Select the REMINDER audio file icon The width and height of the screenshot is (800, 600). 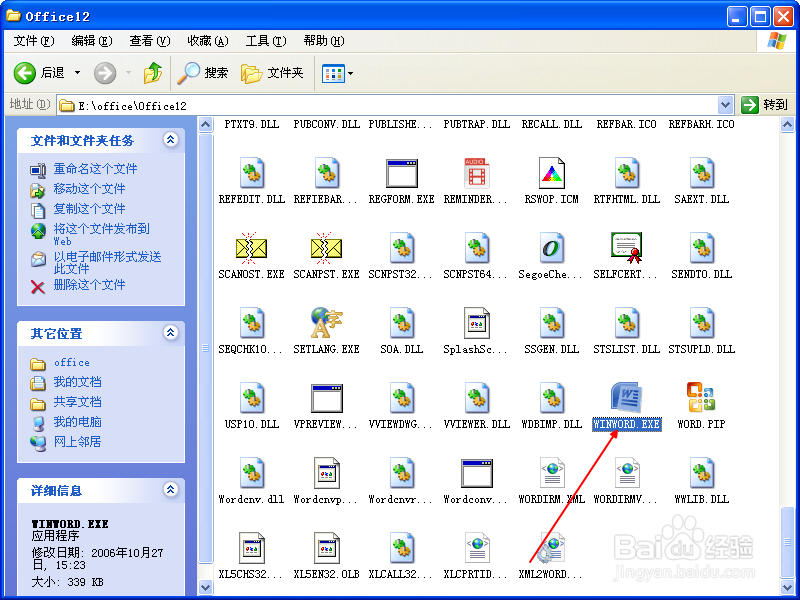coord(477,173)
